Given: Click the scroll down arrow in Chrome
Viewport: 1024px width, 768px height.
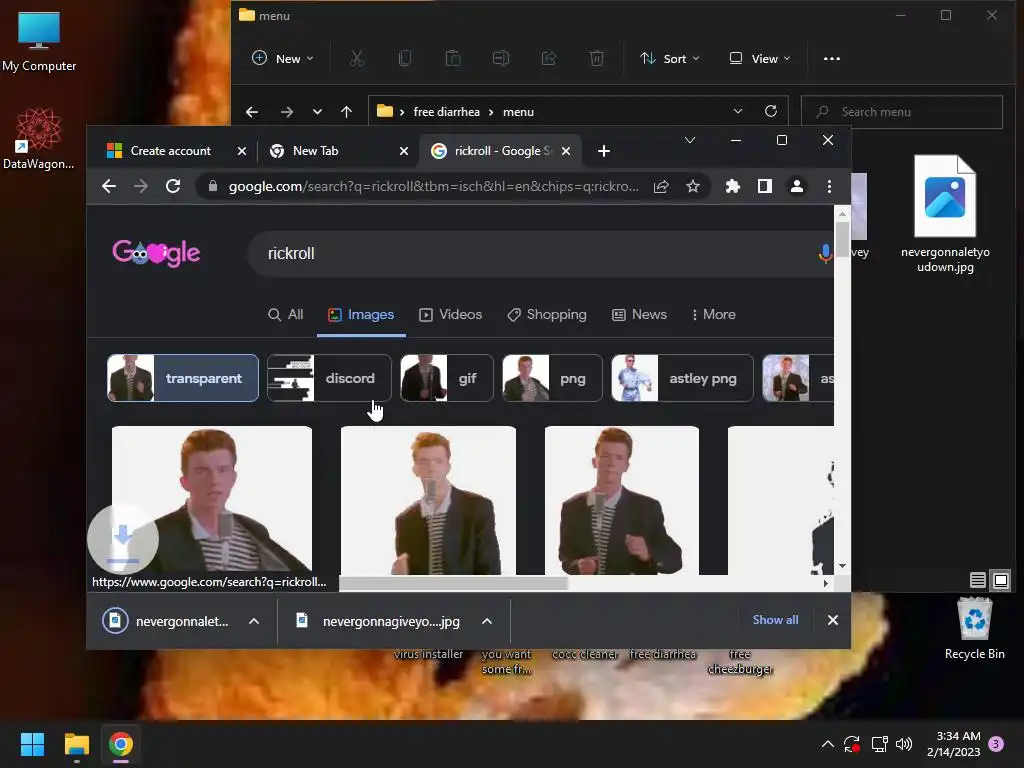Looking at the screenshot, I should pos(842,566).
